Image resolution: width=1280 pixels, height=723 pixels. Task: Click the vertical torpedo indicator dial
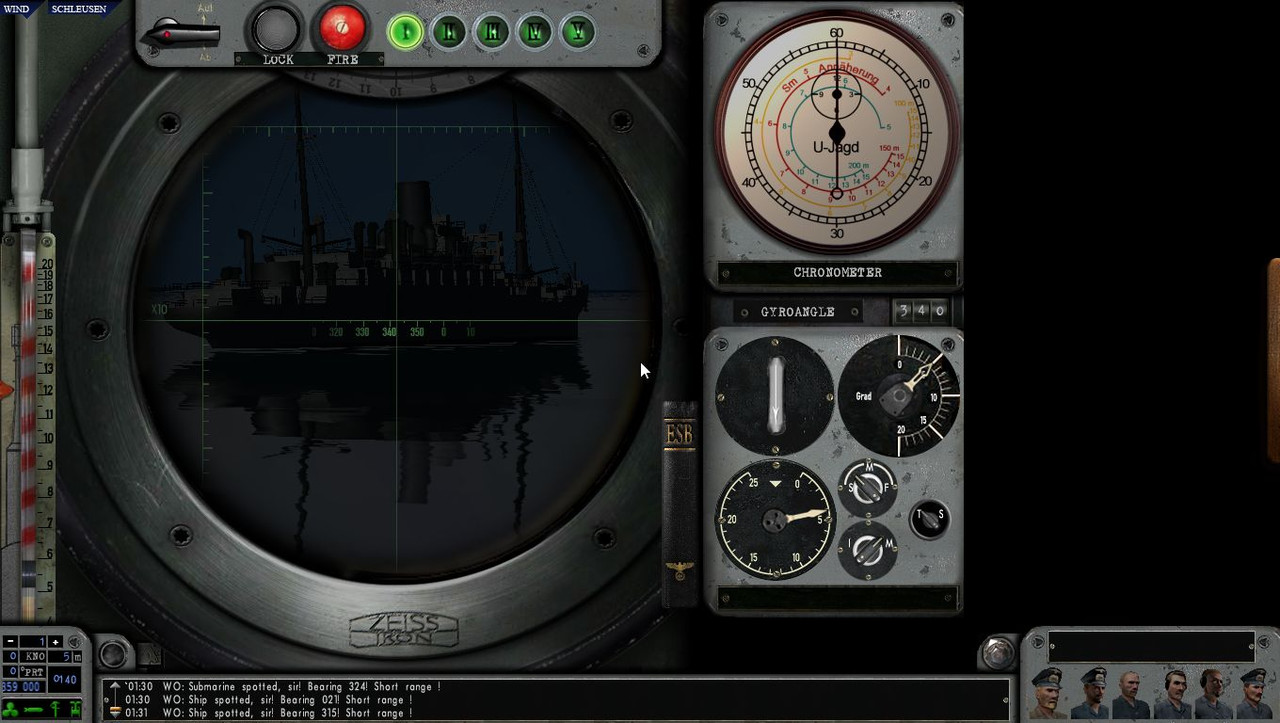pyautogui.click(x=775, y=396)
